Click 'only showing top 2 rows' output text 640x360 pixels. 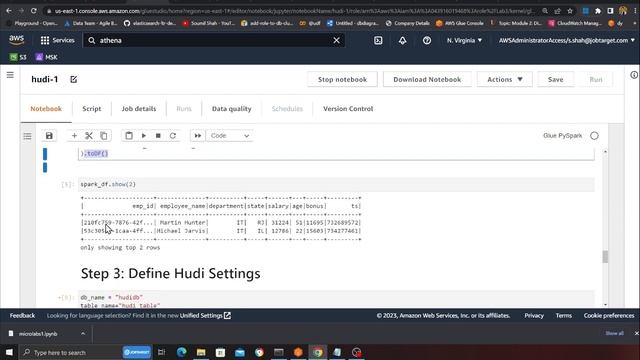[x=120, y=247]
